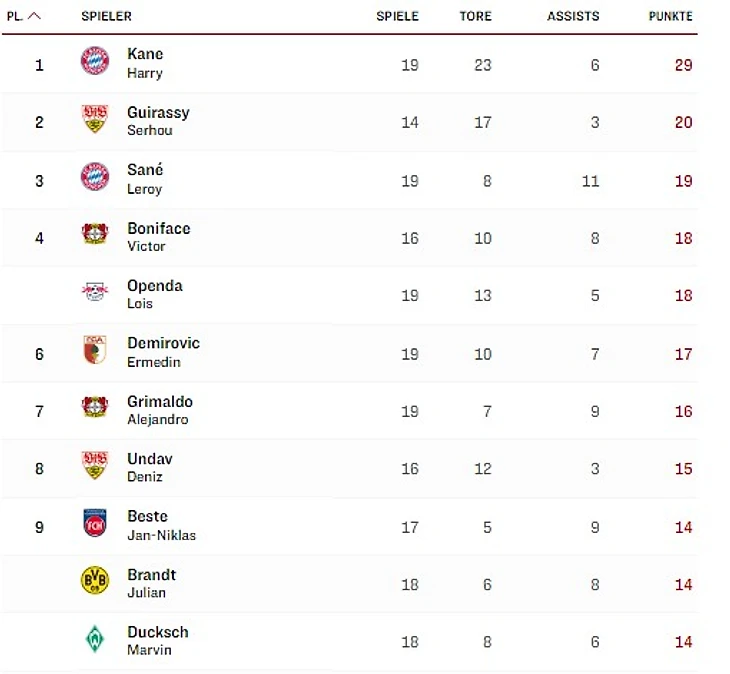Sort table by the TORE column header
Screen dimensions: 730x674
tap(475, 17)
